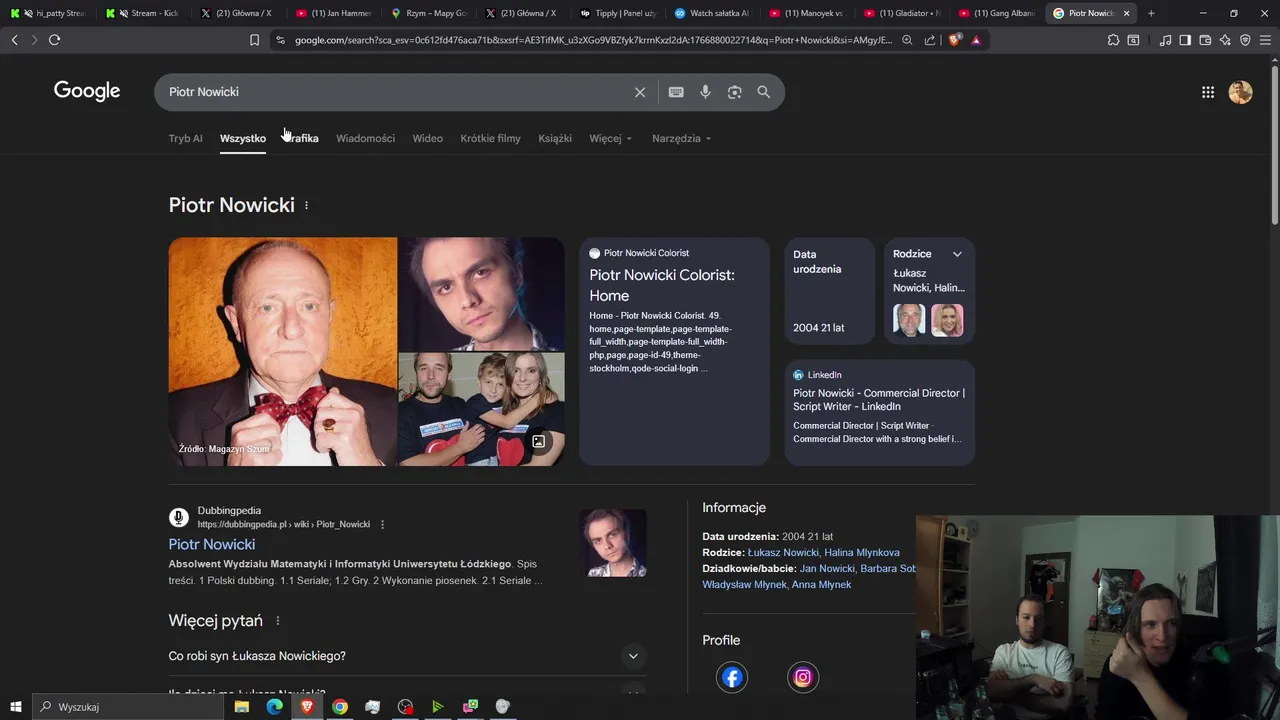
Task: Expand question Co robi syn Łukasza Nowickiego
Action: point(407,656)
